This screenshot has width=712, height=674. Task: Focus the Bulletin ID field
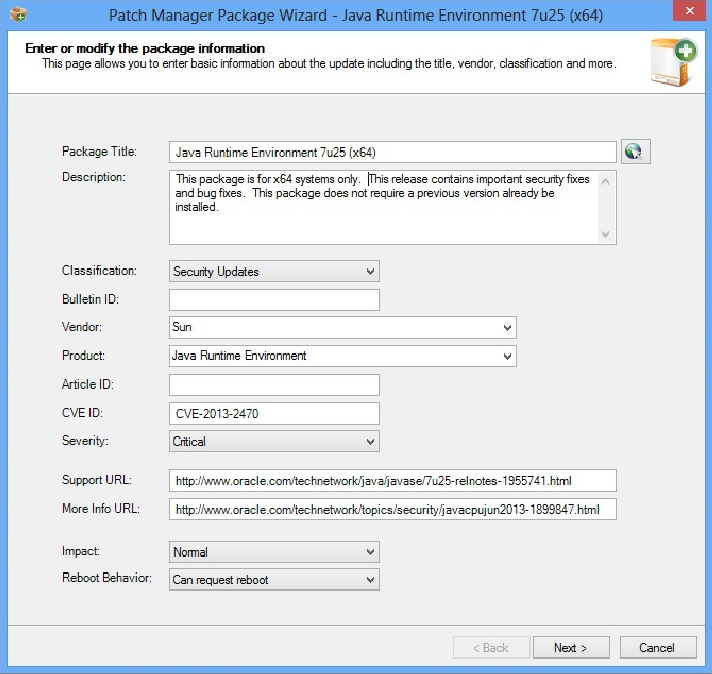[274, 300]
